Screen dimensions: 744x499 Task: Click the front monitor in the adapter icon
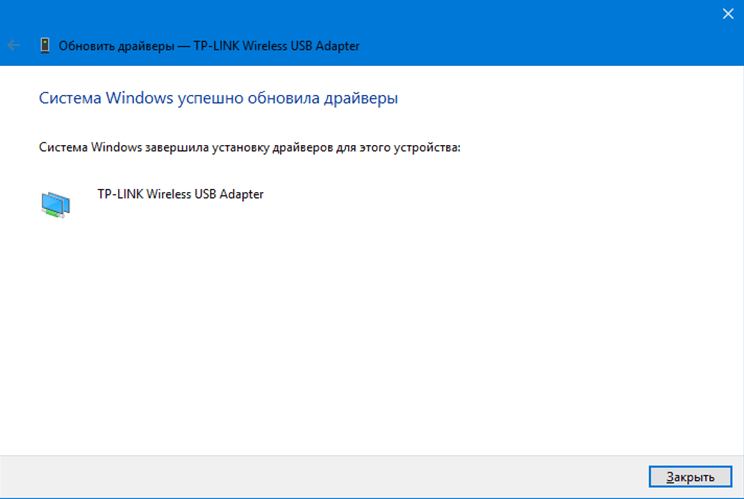(51, 208)
